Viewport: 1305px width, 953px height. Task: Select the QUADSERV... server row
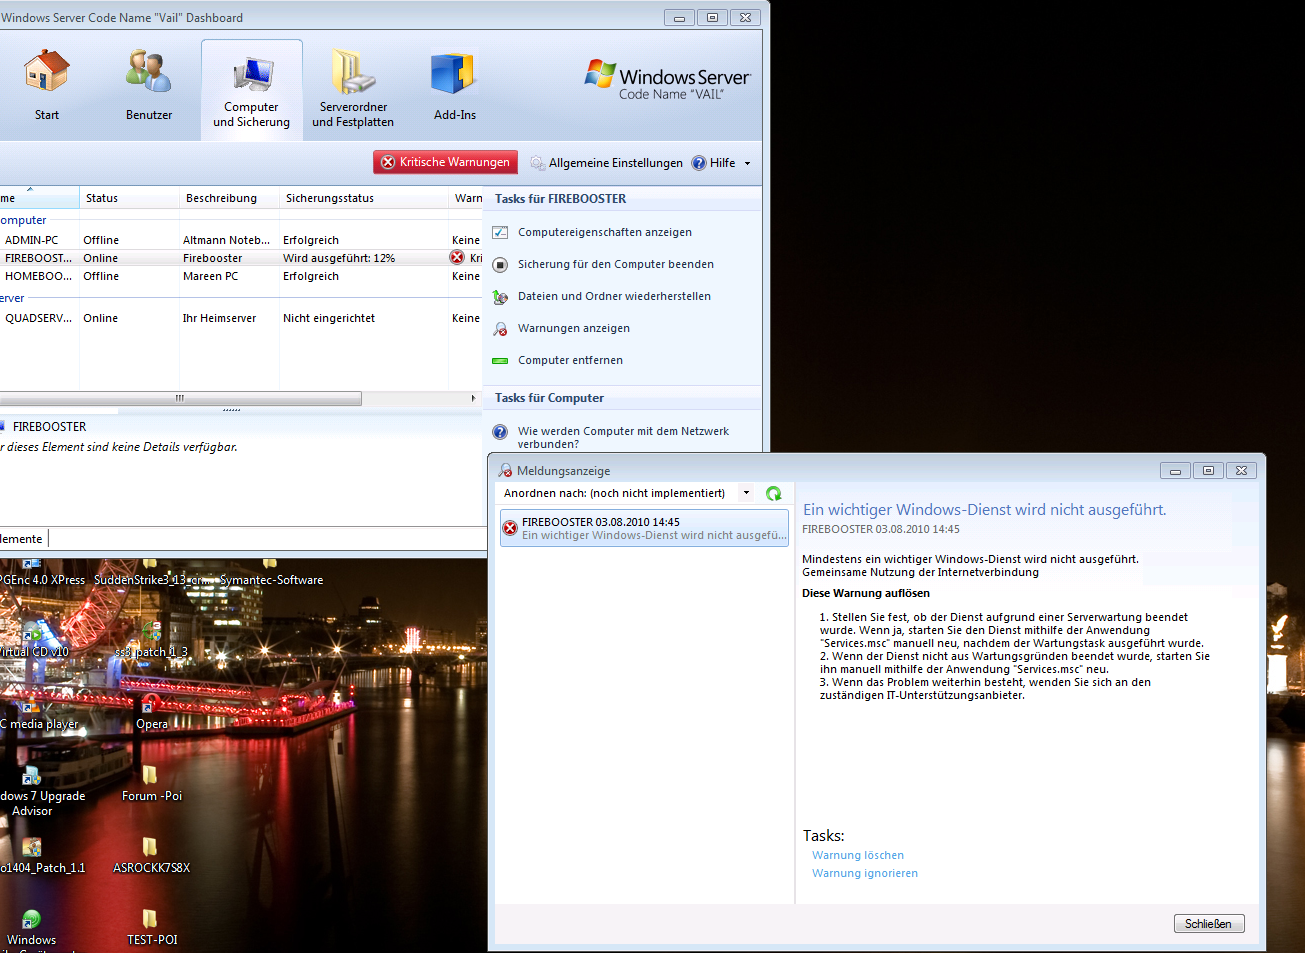(240, 318)
